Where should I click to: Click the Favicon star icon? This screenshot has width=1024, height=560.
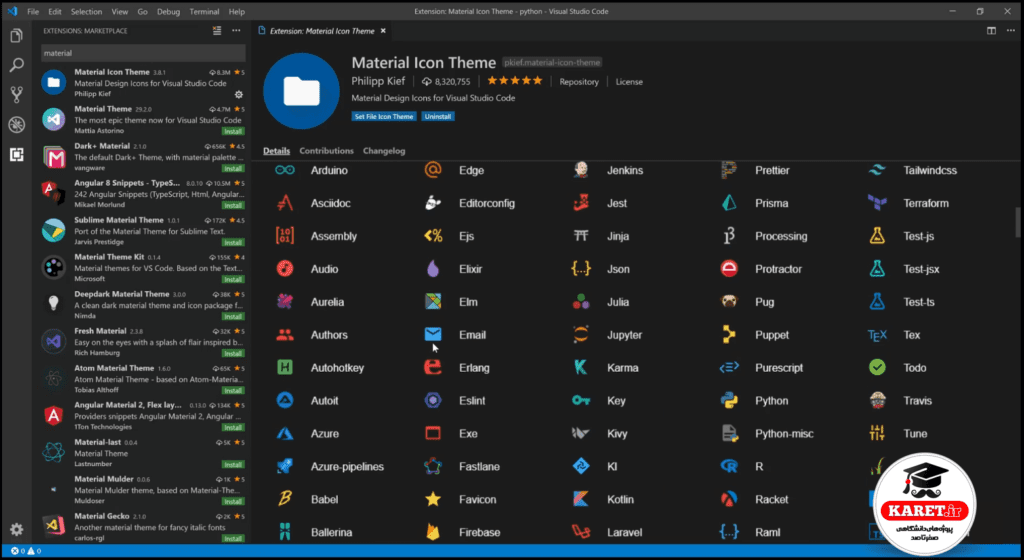coord(432,499)
